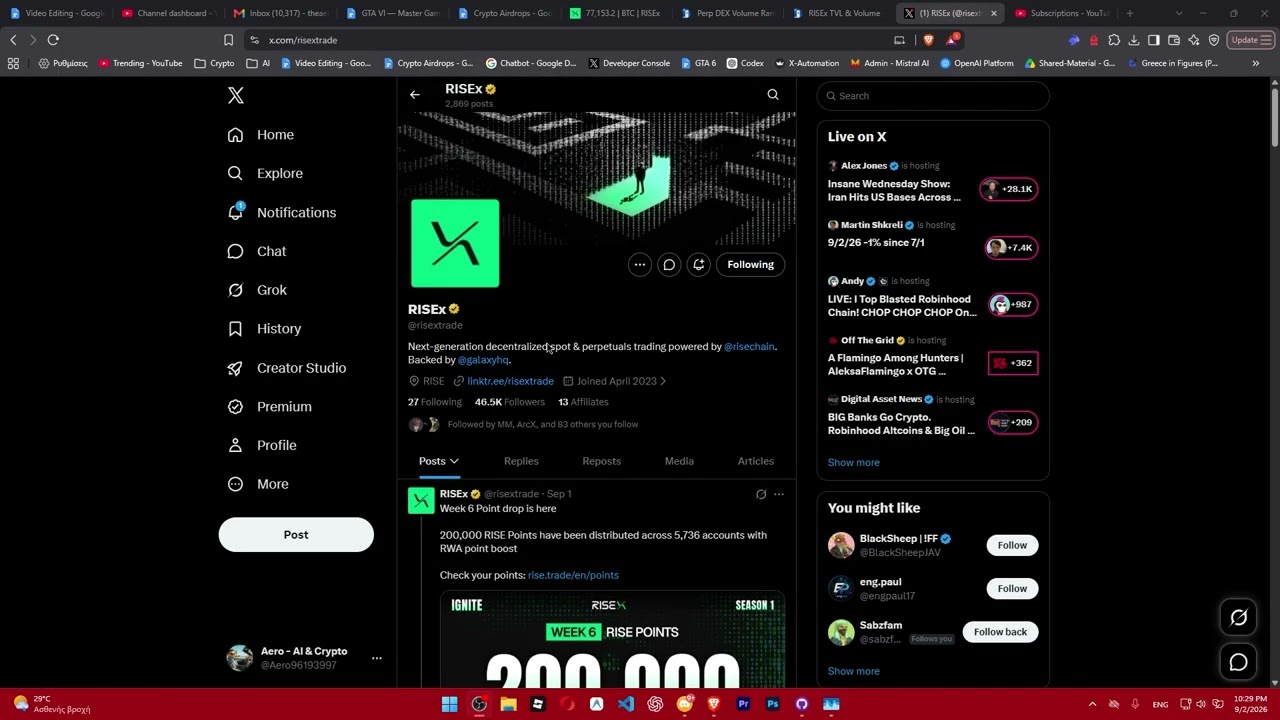Go back with the profile back arrow
This screenshot has height=720, width=1280.
(415, 95)
